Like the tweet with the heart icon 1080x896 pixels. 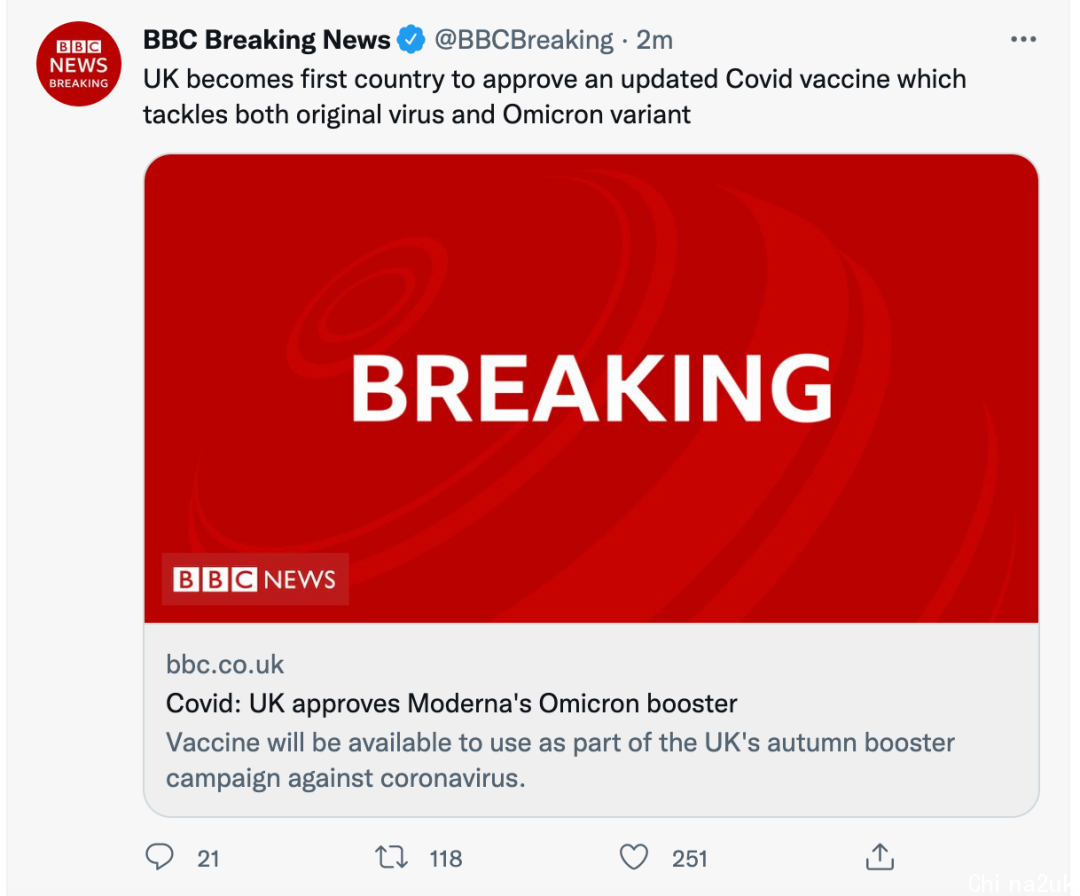pyautogui.click(x=633, y=857)
